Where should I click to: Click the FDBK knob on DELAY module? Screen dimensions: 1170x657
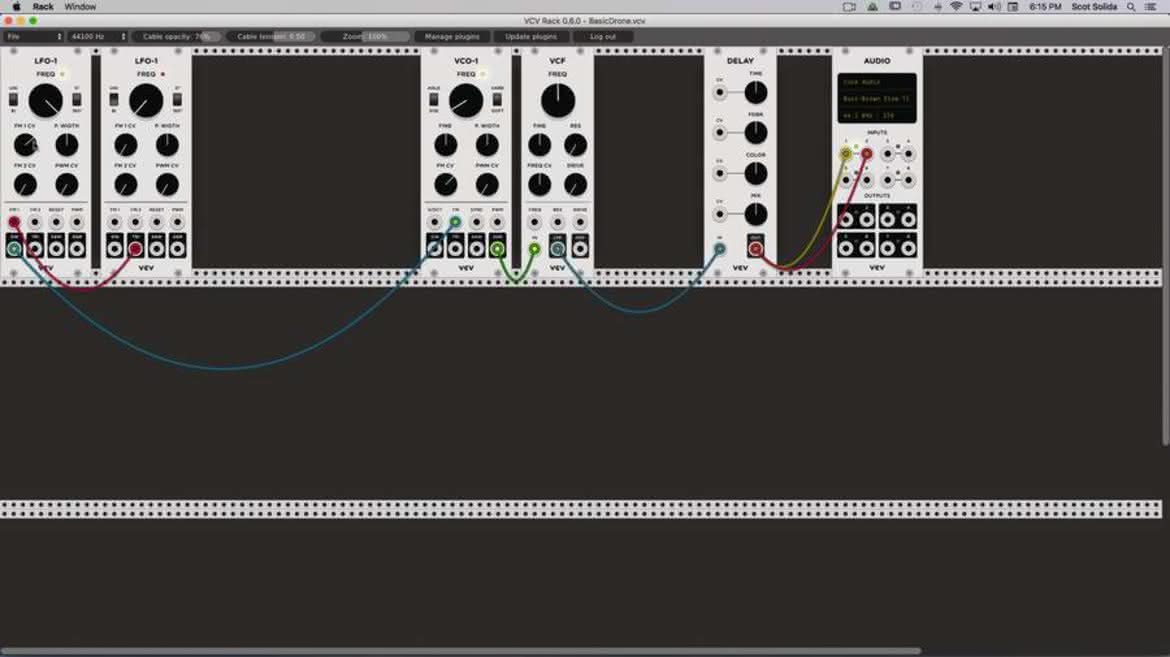pos(756,133)
